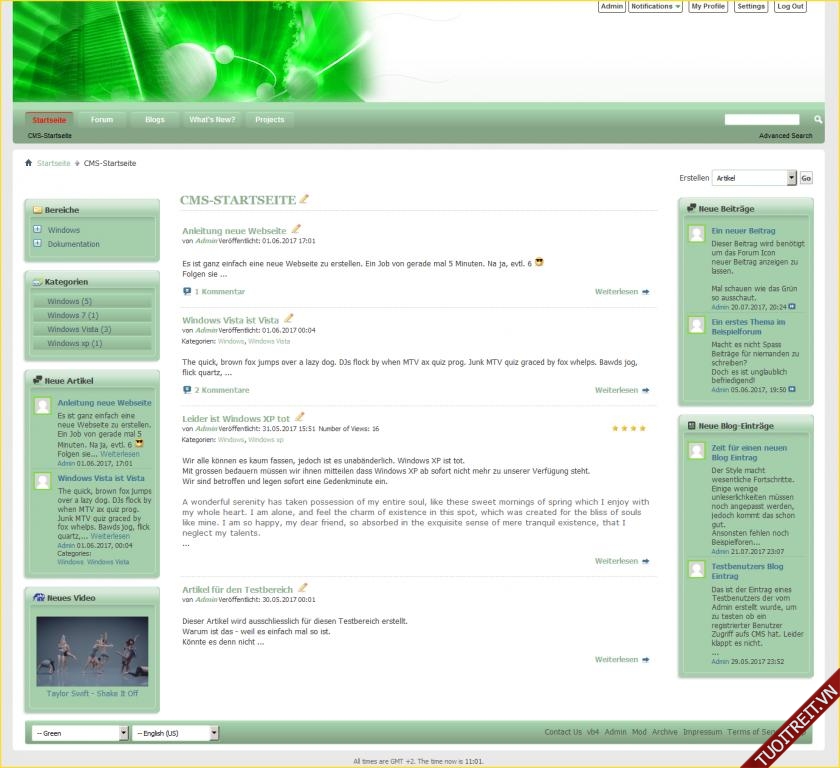Open the Advanced Search link

(x=785, y=136)
